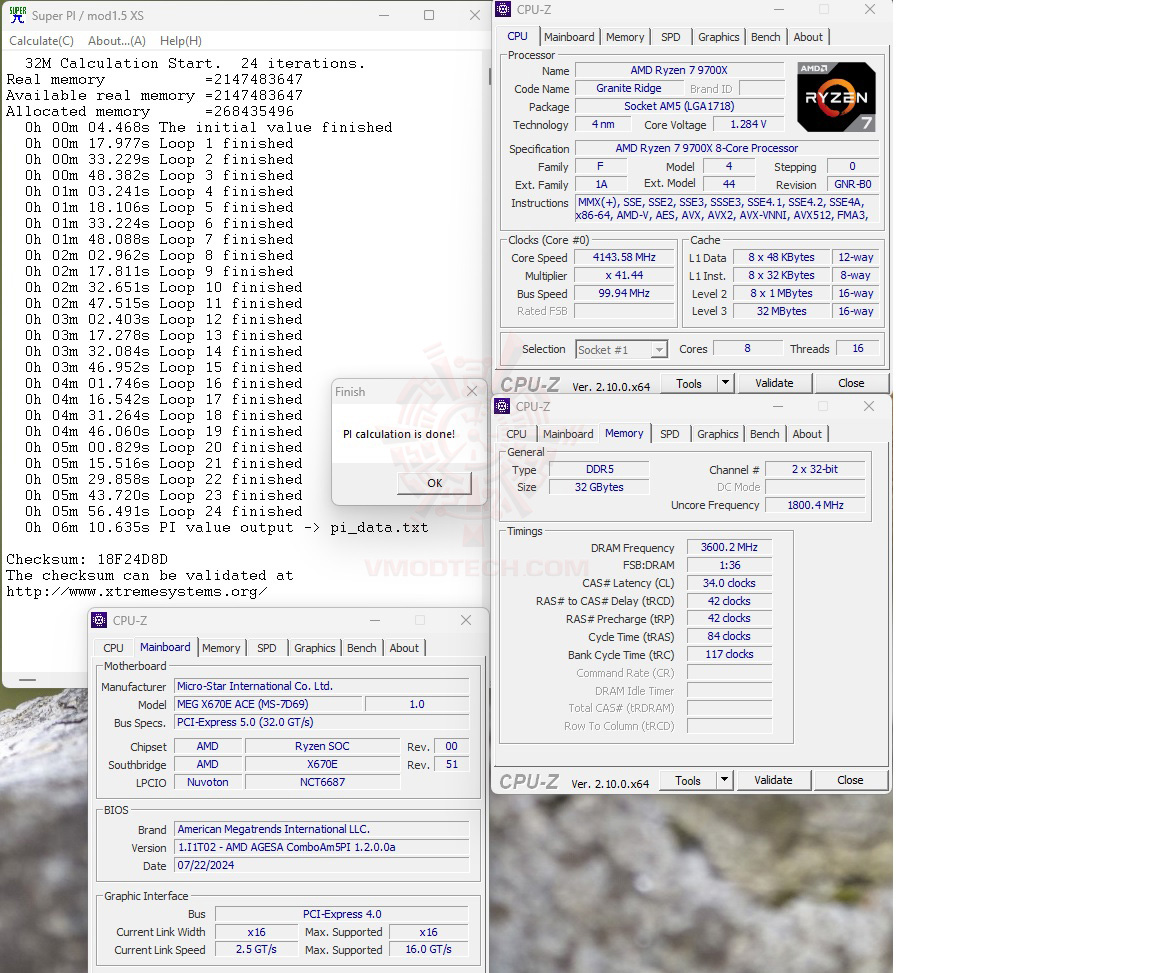This screenshot has width=1152, height=973.
Task: Open Bench tab in top CPU-Z
Action: pyautogui.click(x=766, y=37)
